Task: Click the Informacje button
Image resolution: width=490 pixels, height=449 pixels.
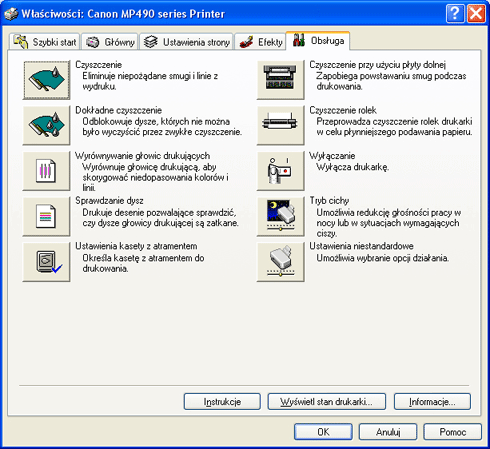Action: pos(432,402)
